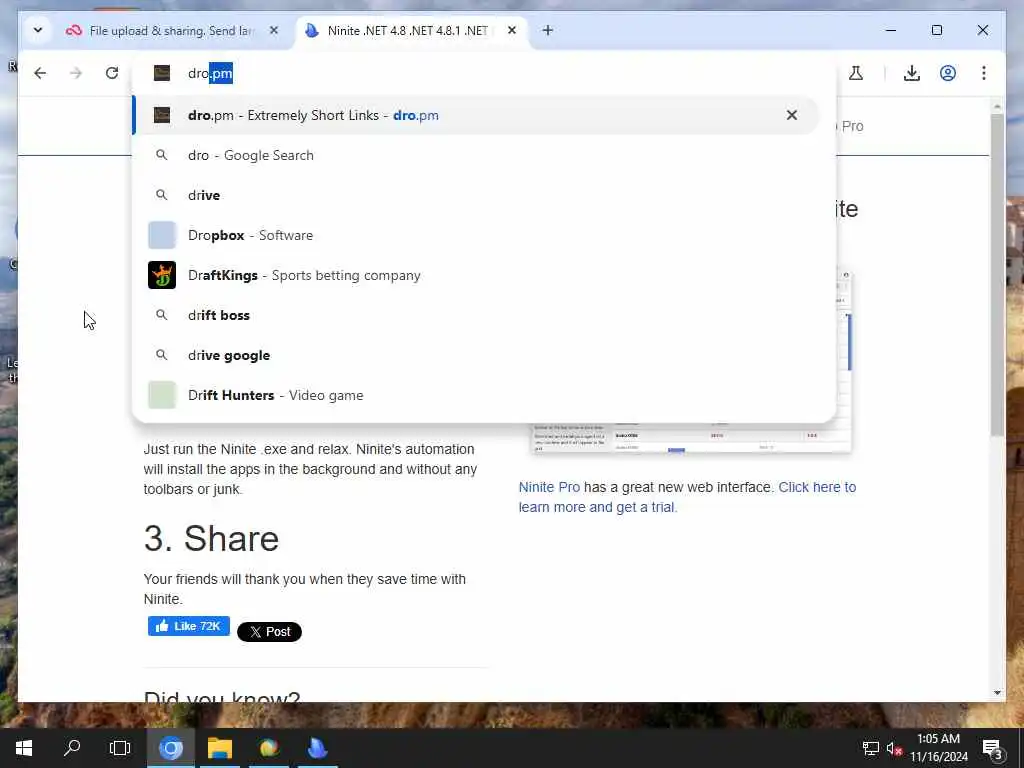
Task: Select Drift Hunters - Video game suggestion
Action: pos(475,395)
